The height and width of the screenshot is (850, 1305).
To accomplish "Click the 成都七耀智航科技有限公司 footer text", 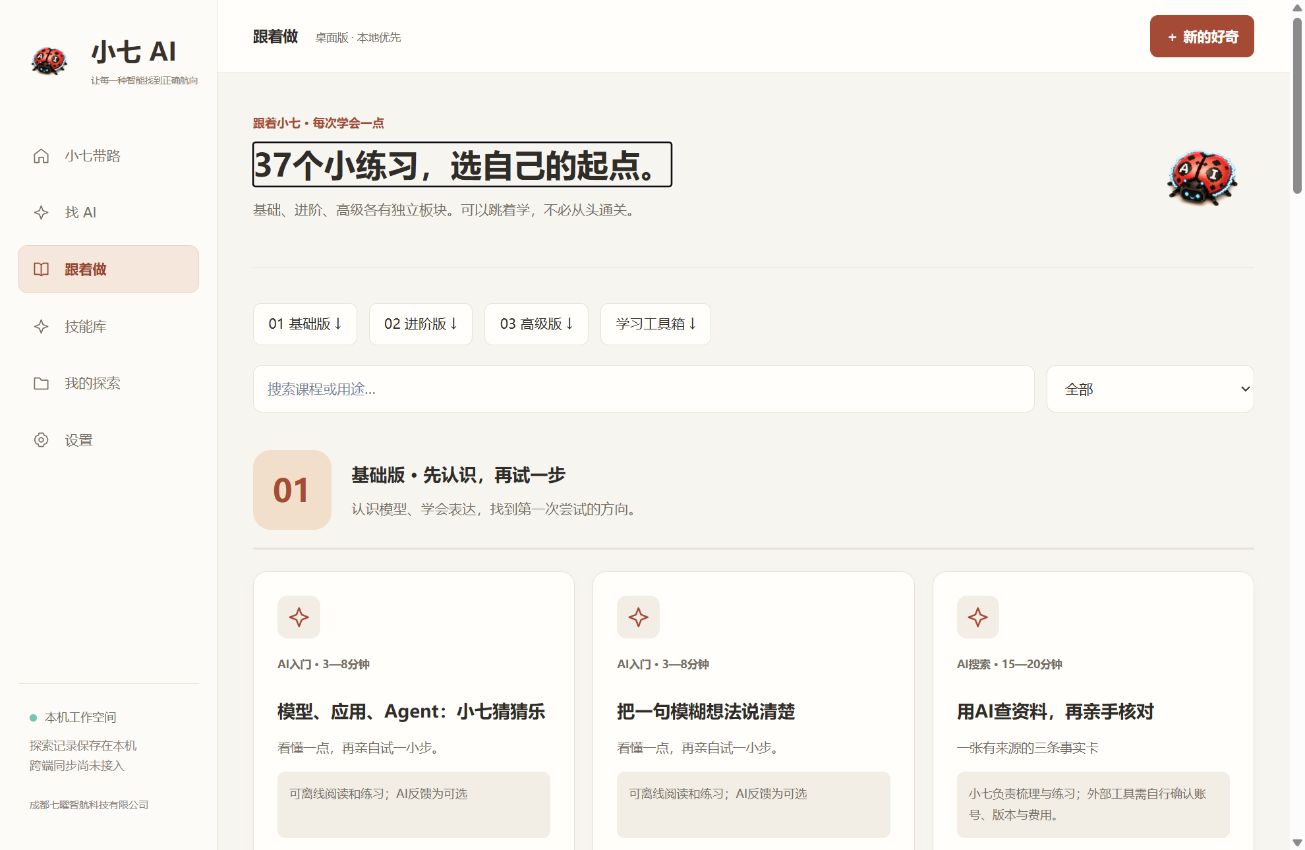I will [89, 805].
